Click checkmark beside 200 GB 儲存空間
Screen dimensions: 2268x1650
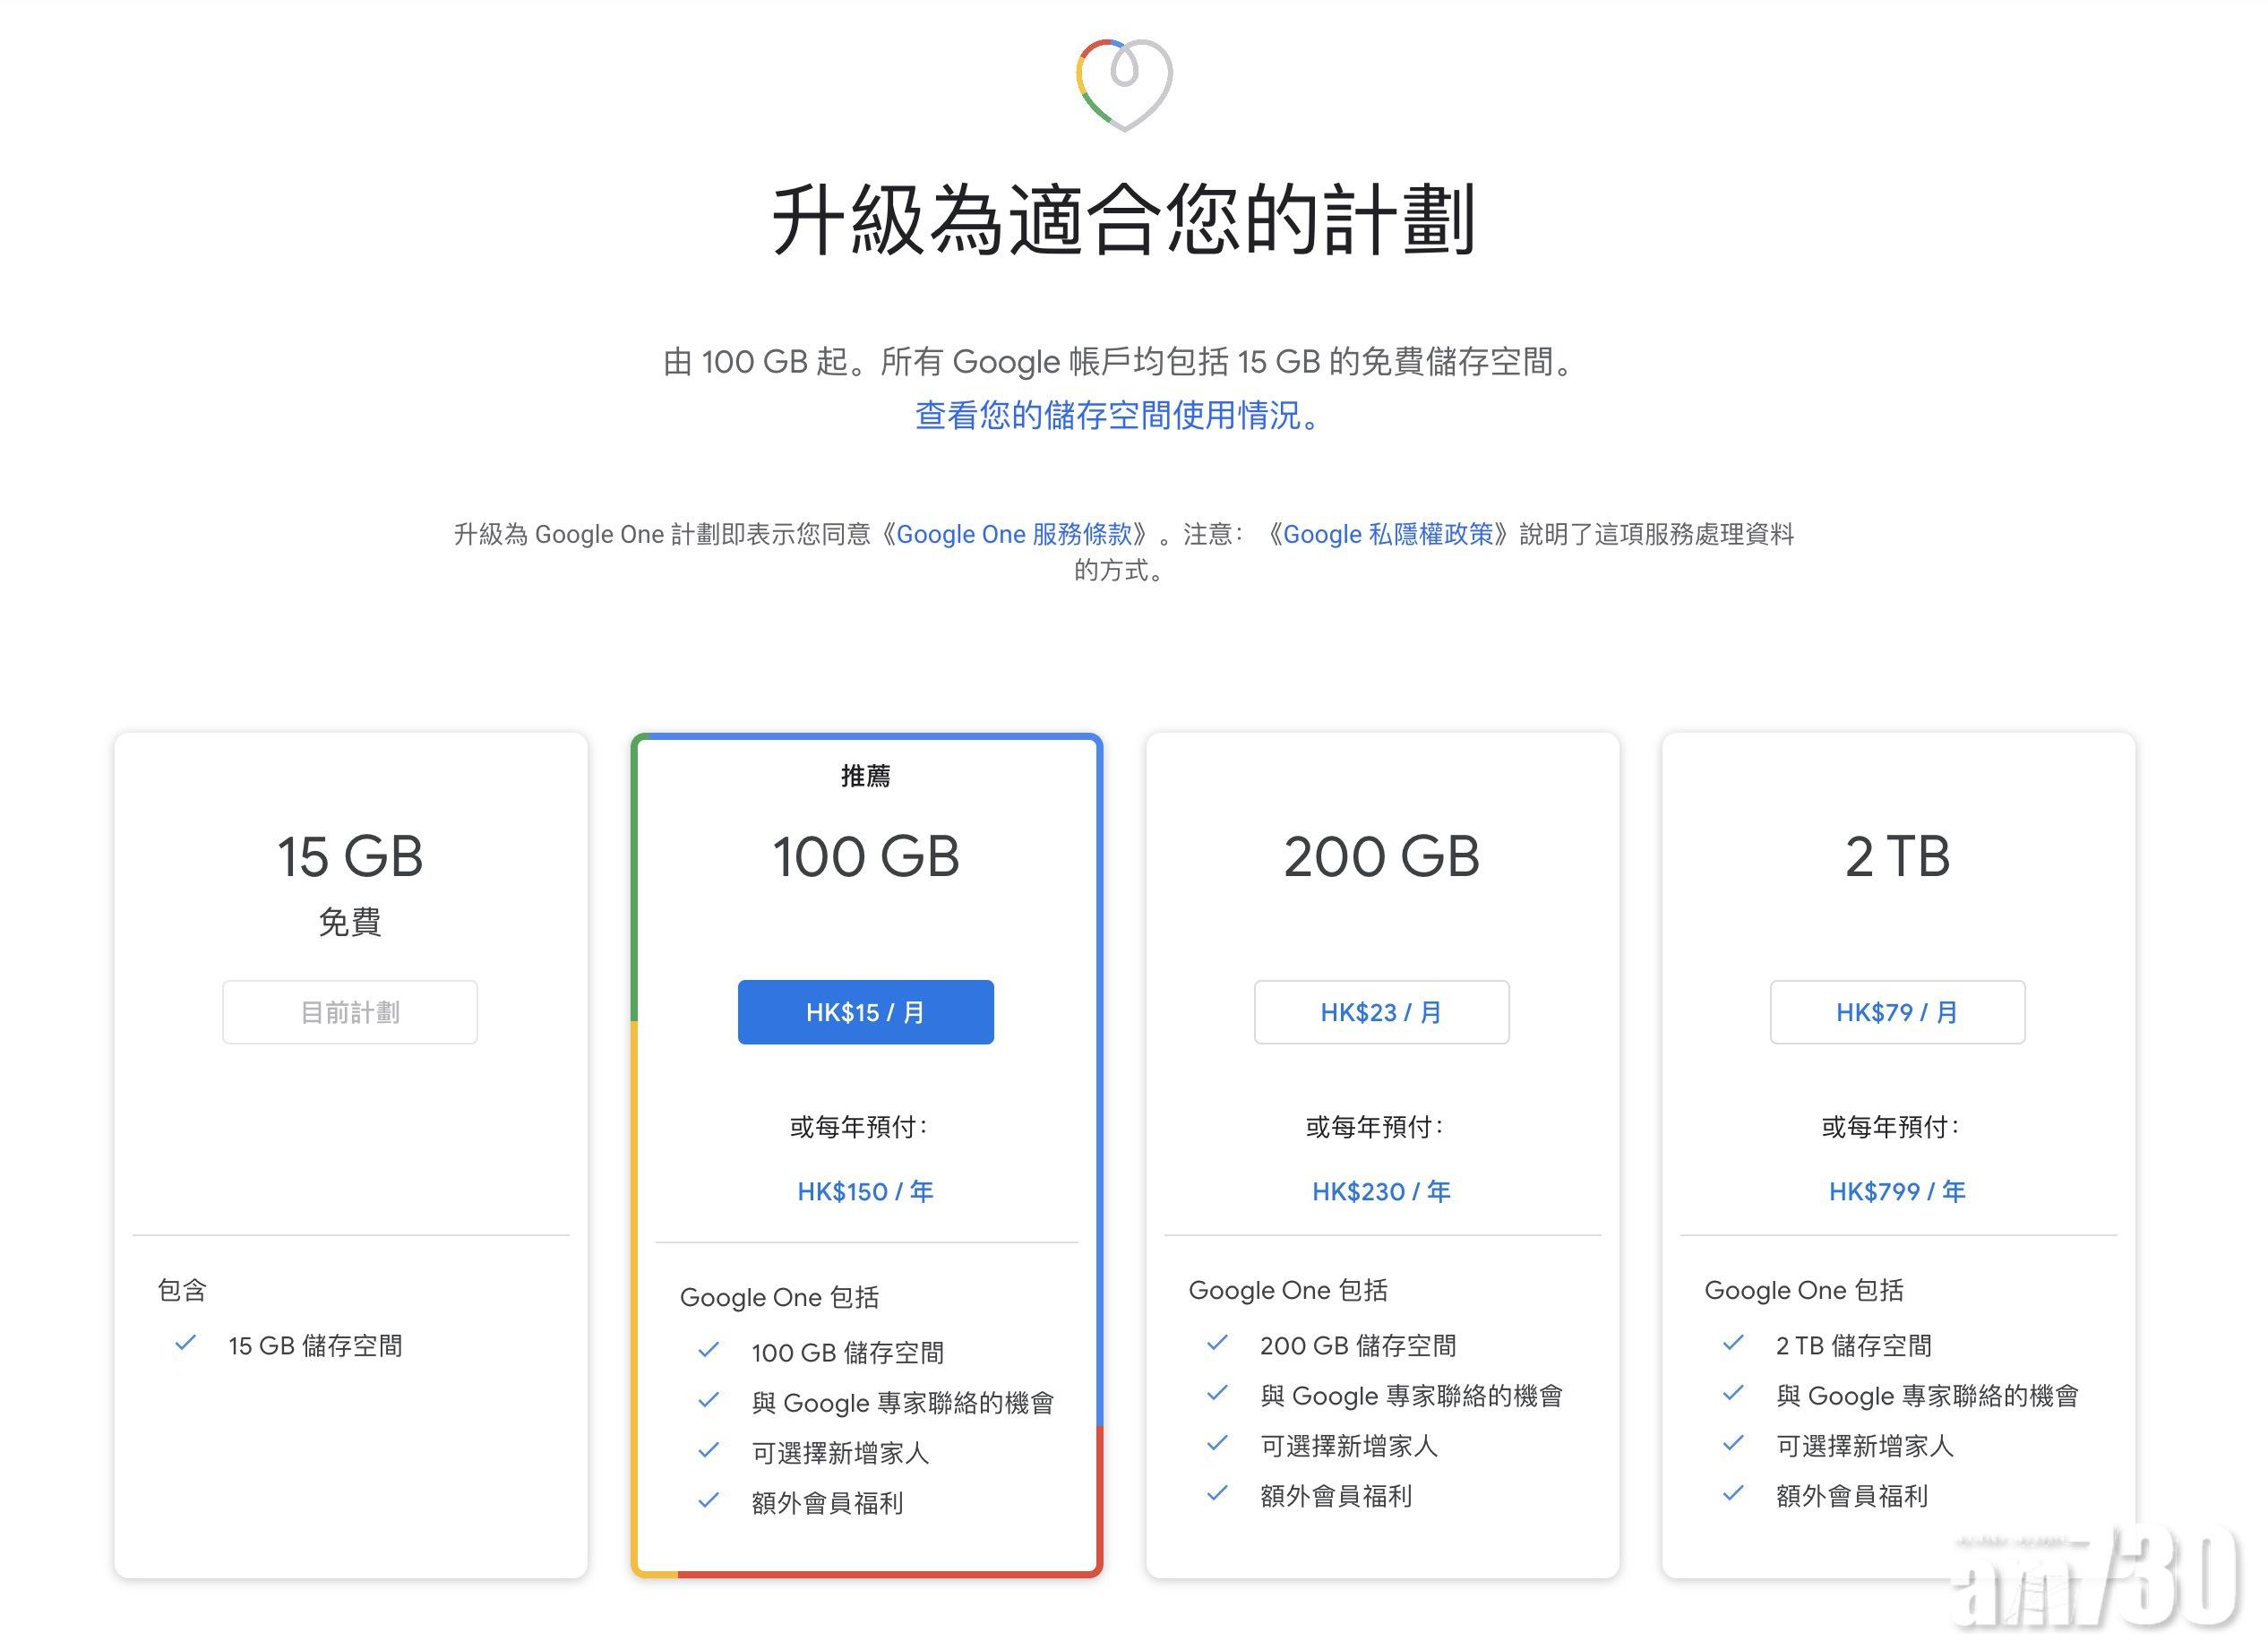1217,1343
